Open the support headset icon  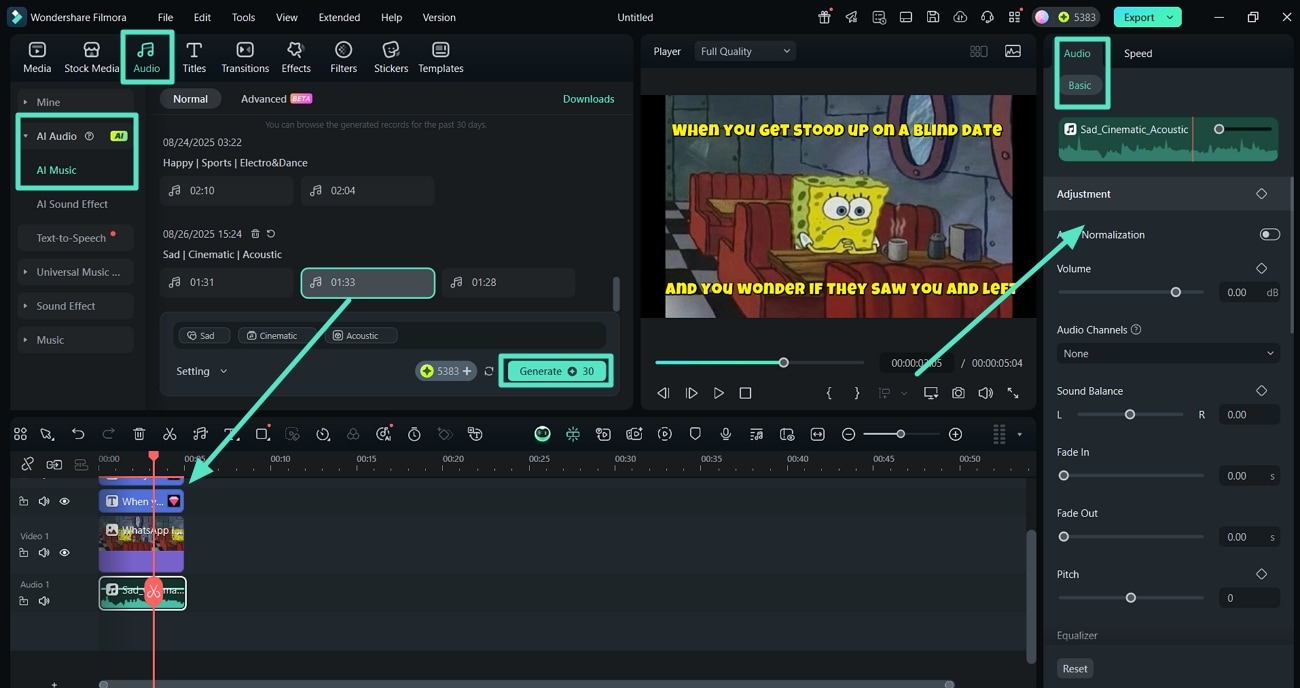987,17
